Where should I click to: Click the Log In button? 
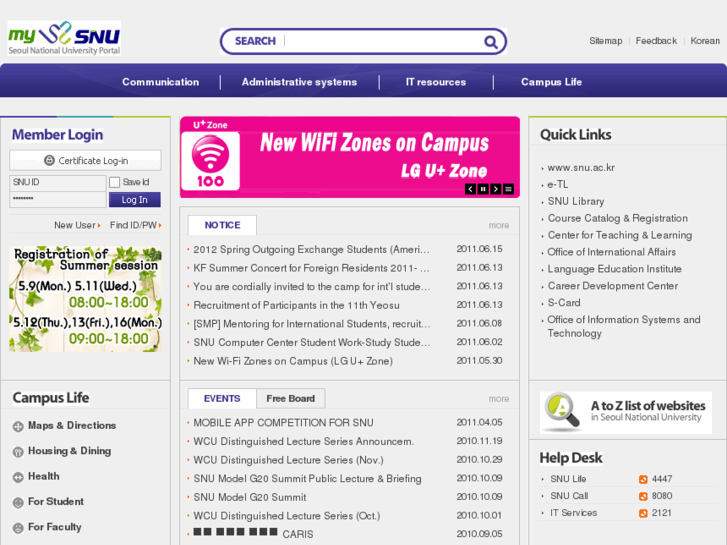(x=134, y=200)
